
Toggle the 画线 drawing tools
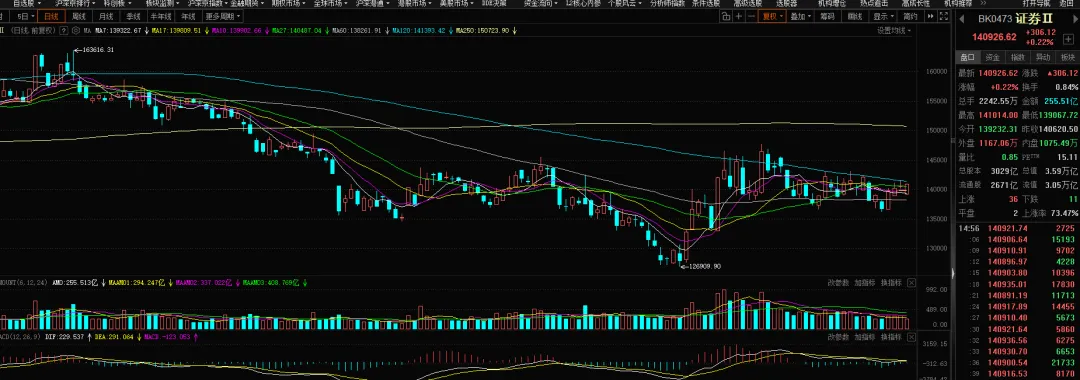tap(855, 16)
